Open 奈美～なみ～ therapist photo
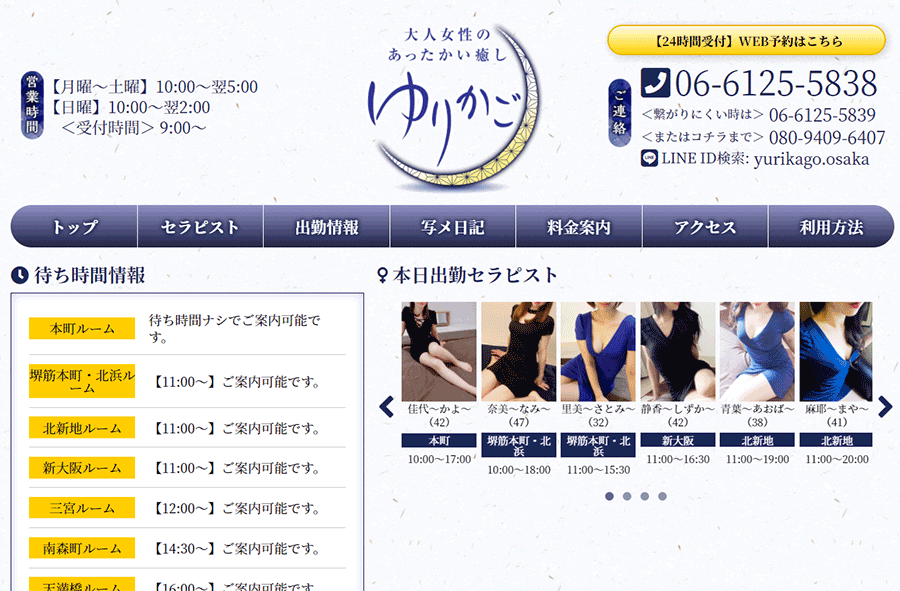The image size is (900, 591). click(519, 351)
